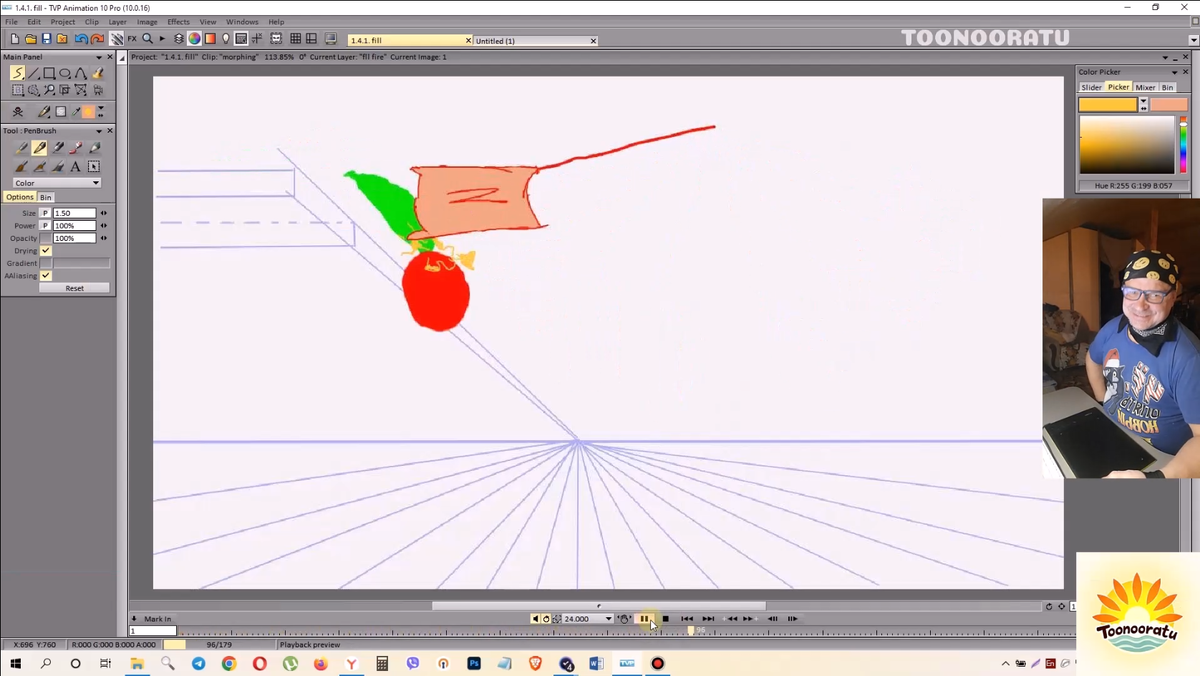Adjust the rainbow hue slider
The width and height of the screenshot is (1200, 676).
tap(1183, 146)
